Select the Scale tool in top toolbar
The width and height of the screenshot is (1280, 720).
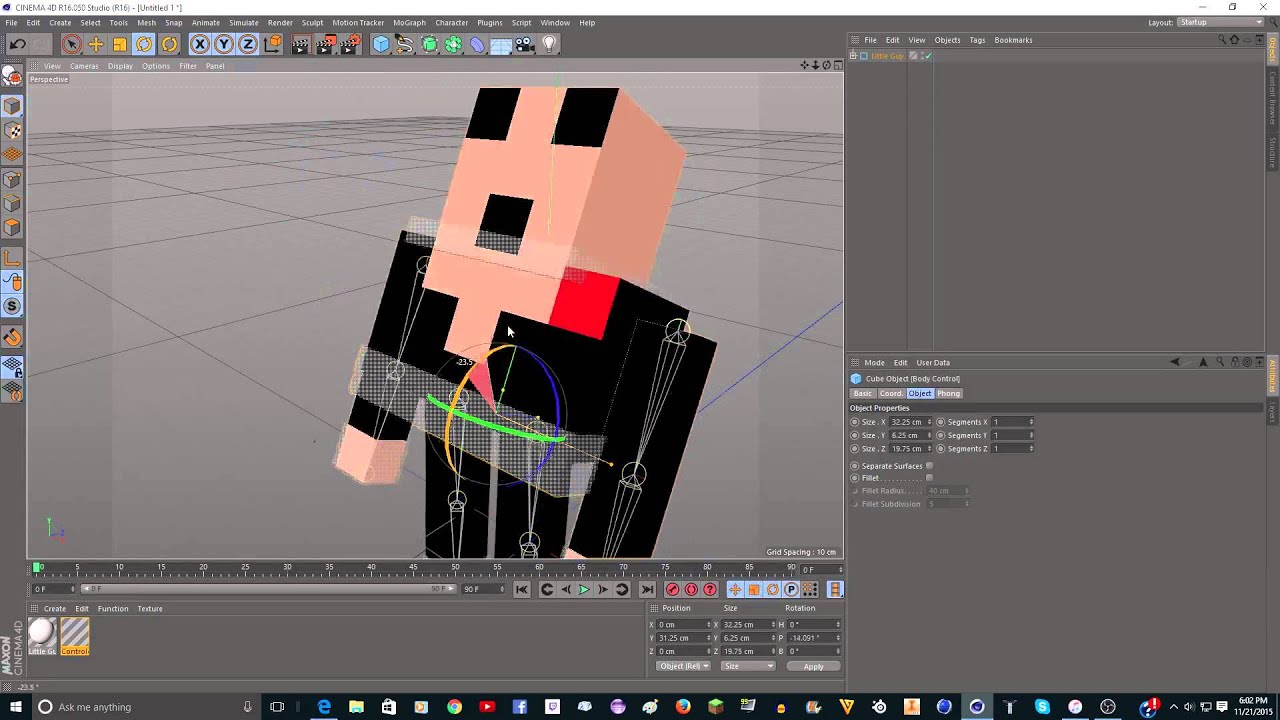pyautogui.click(x=120, y=44)
